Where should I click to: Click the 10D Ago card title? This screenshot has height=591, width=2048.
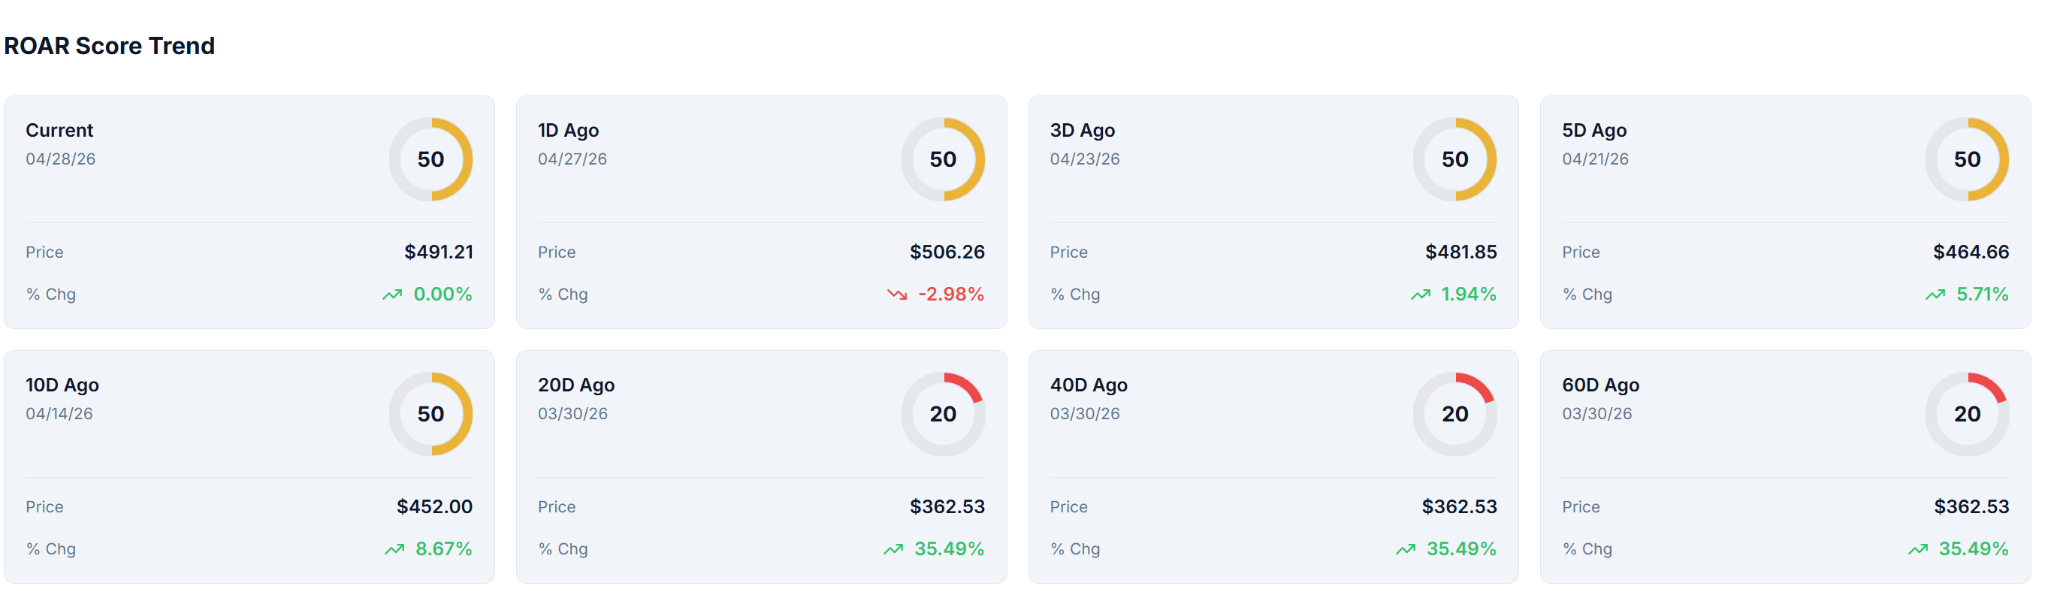[62, 385]
